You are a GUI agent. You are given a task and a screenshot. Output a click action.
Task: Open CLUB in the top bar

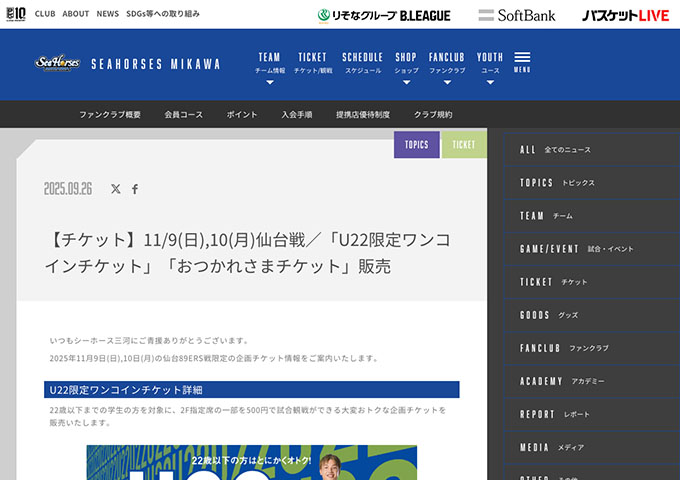coord(45,14)
